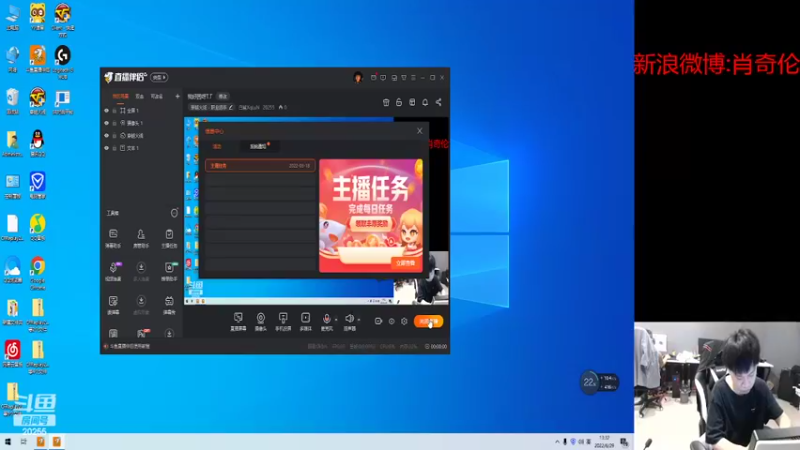Click the 主播任务 promotional banner image
The image size is (800, 450).
(371, 215)
